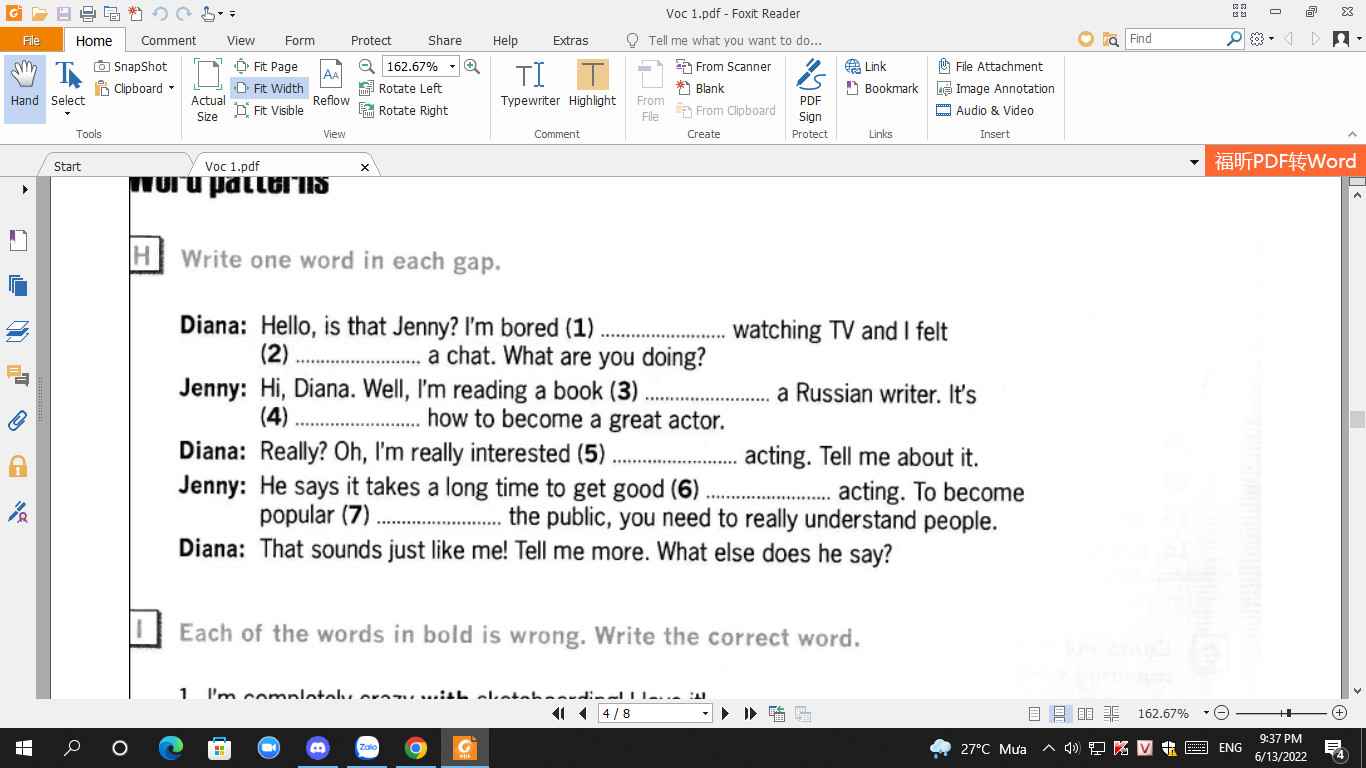Viewport: 1366px width, 768px height.
Task: Open the File menu
Action: [31, 40]
